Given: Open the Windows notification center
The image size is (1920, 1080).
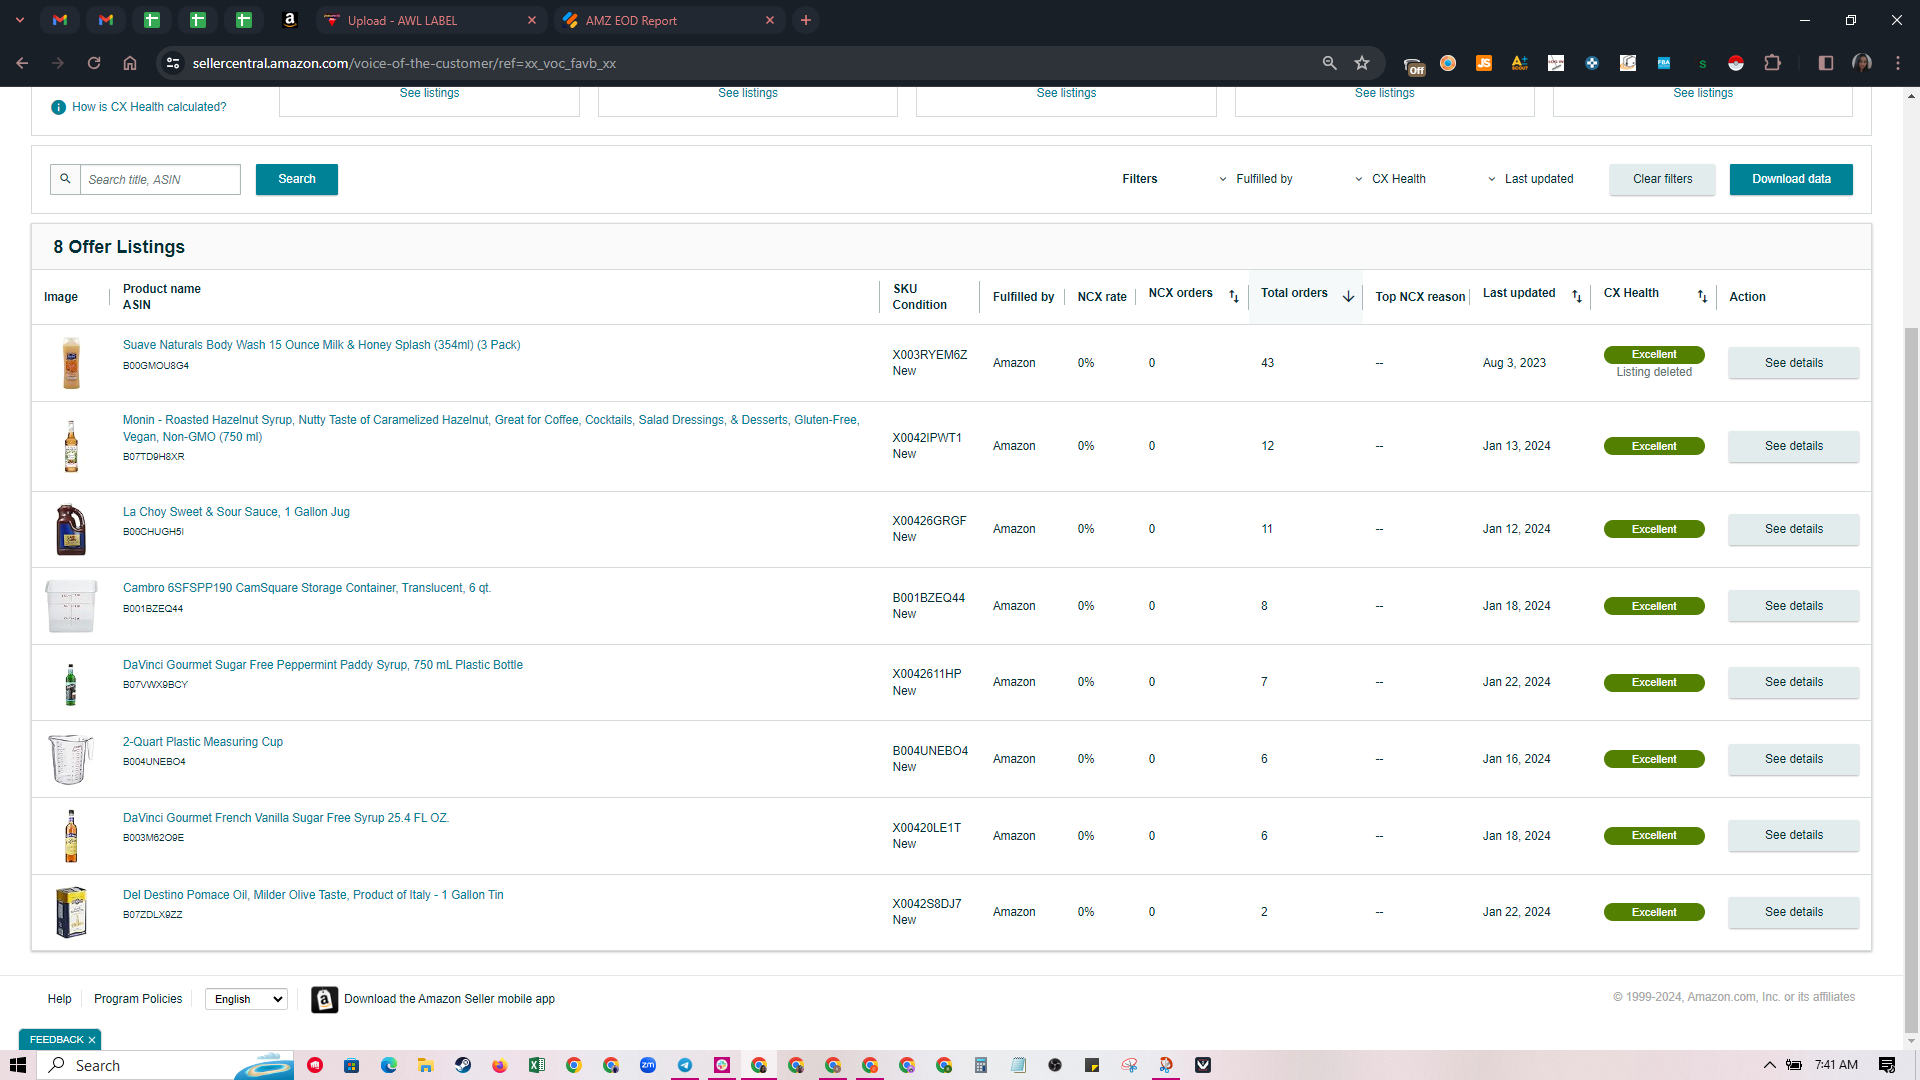Looking at the screenshot, I should tap(1887, 1065).
